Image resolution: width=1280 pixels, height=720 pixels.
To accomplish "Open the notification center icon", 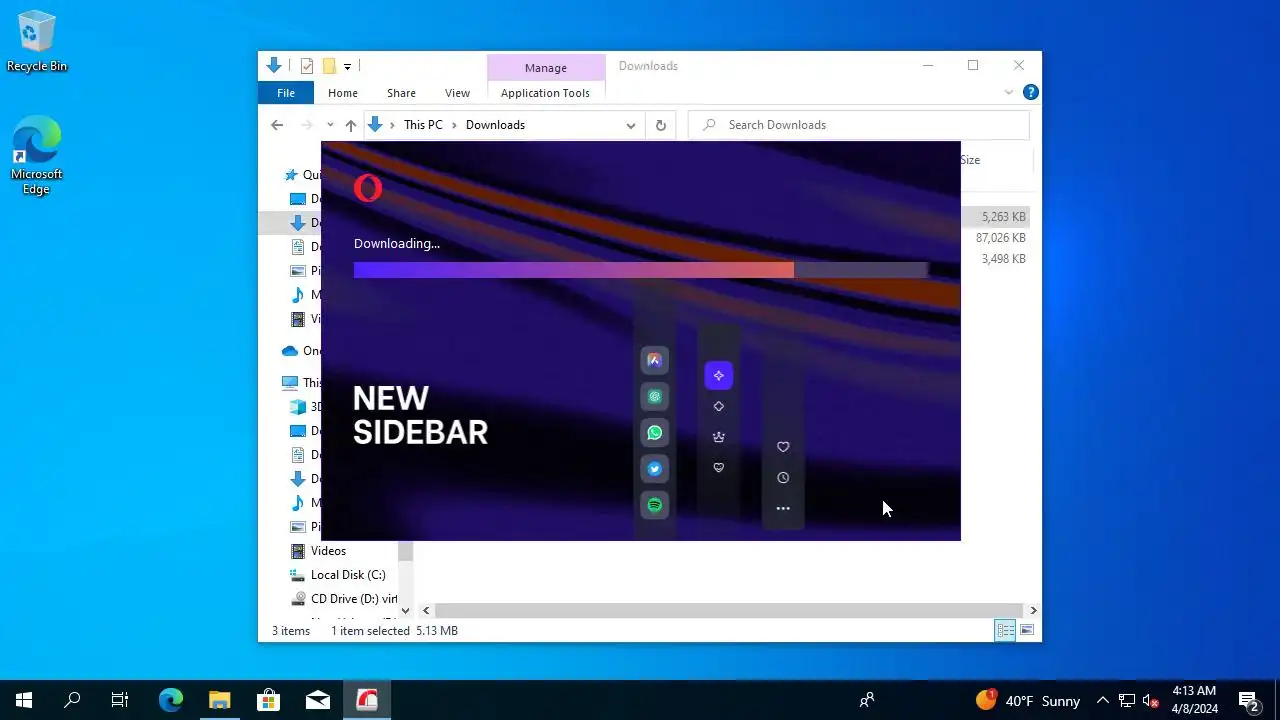I will pyautogui.click(x=1248, y=700).
